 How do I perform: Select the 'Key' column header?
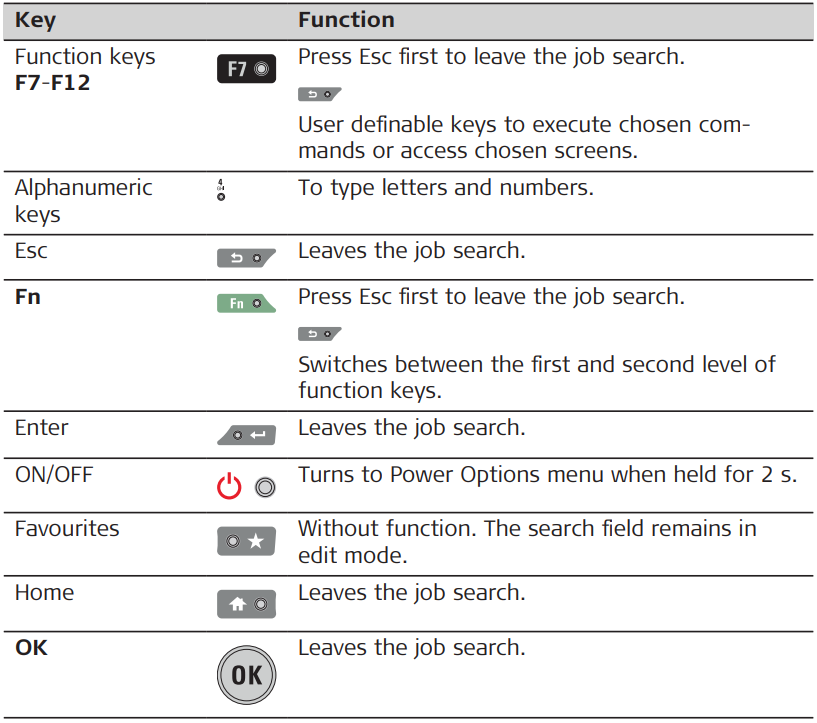point(36,20)
